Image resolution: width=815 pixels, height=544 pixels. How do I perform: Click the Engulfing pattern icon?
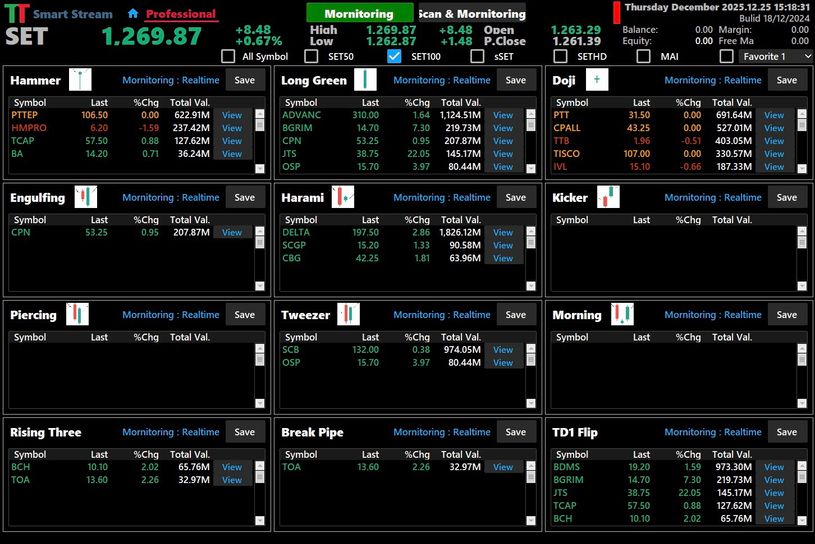(87, 197)
